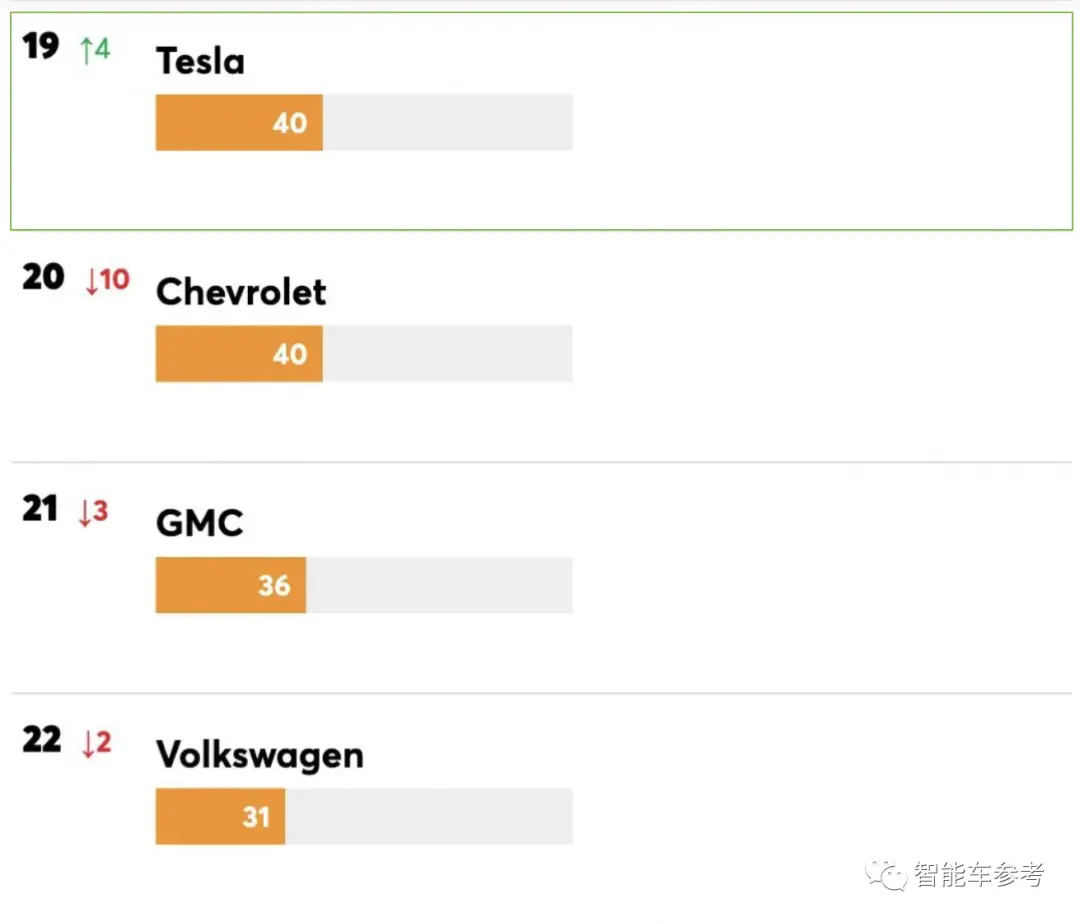Click the rank number 19

41,46
